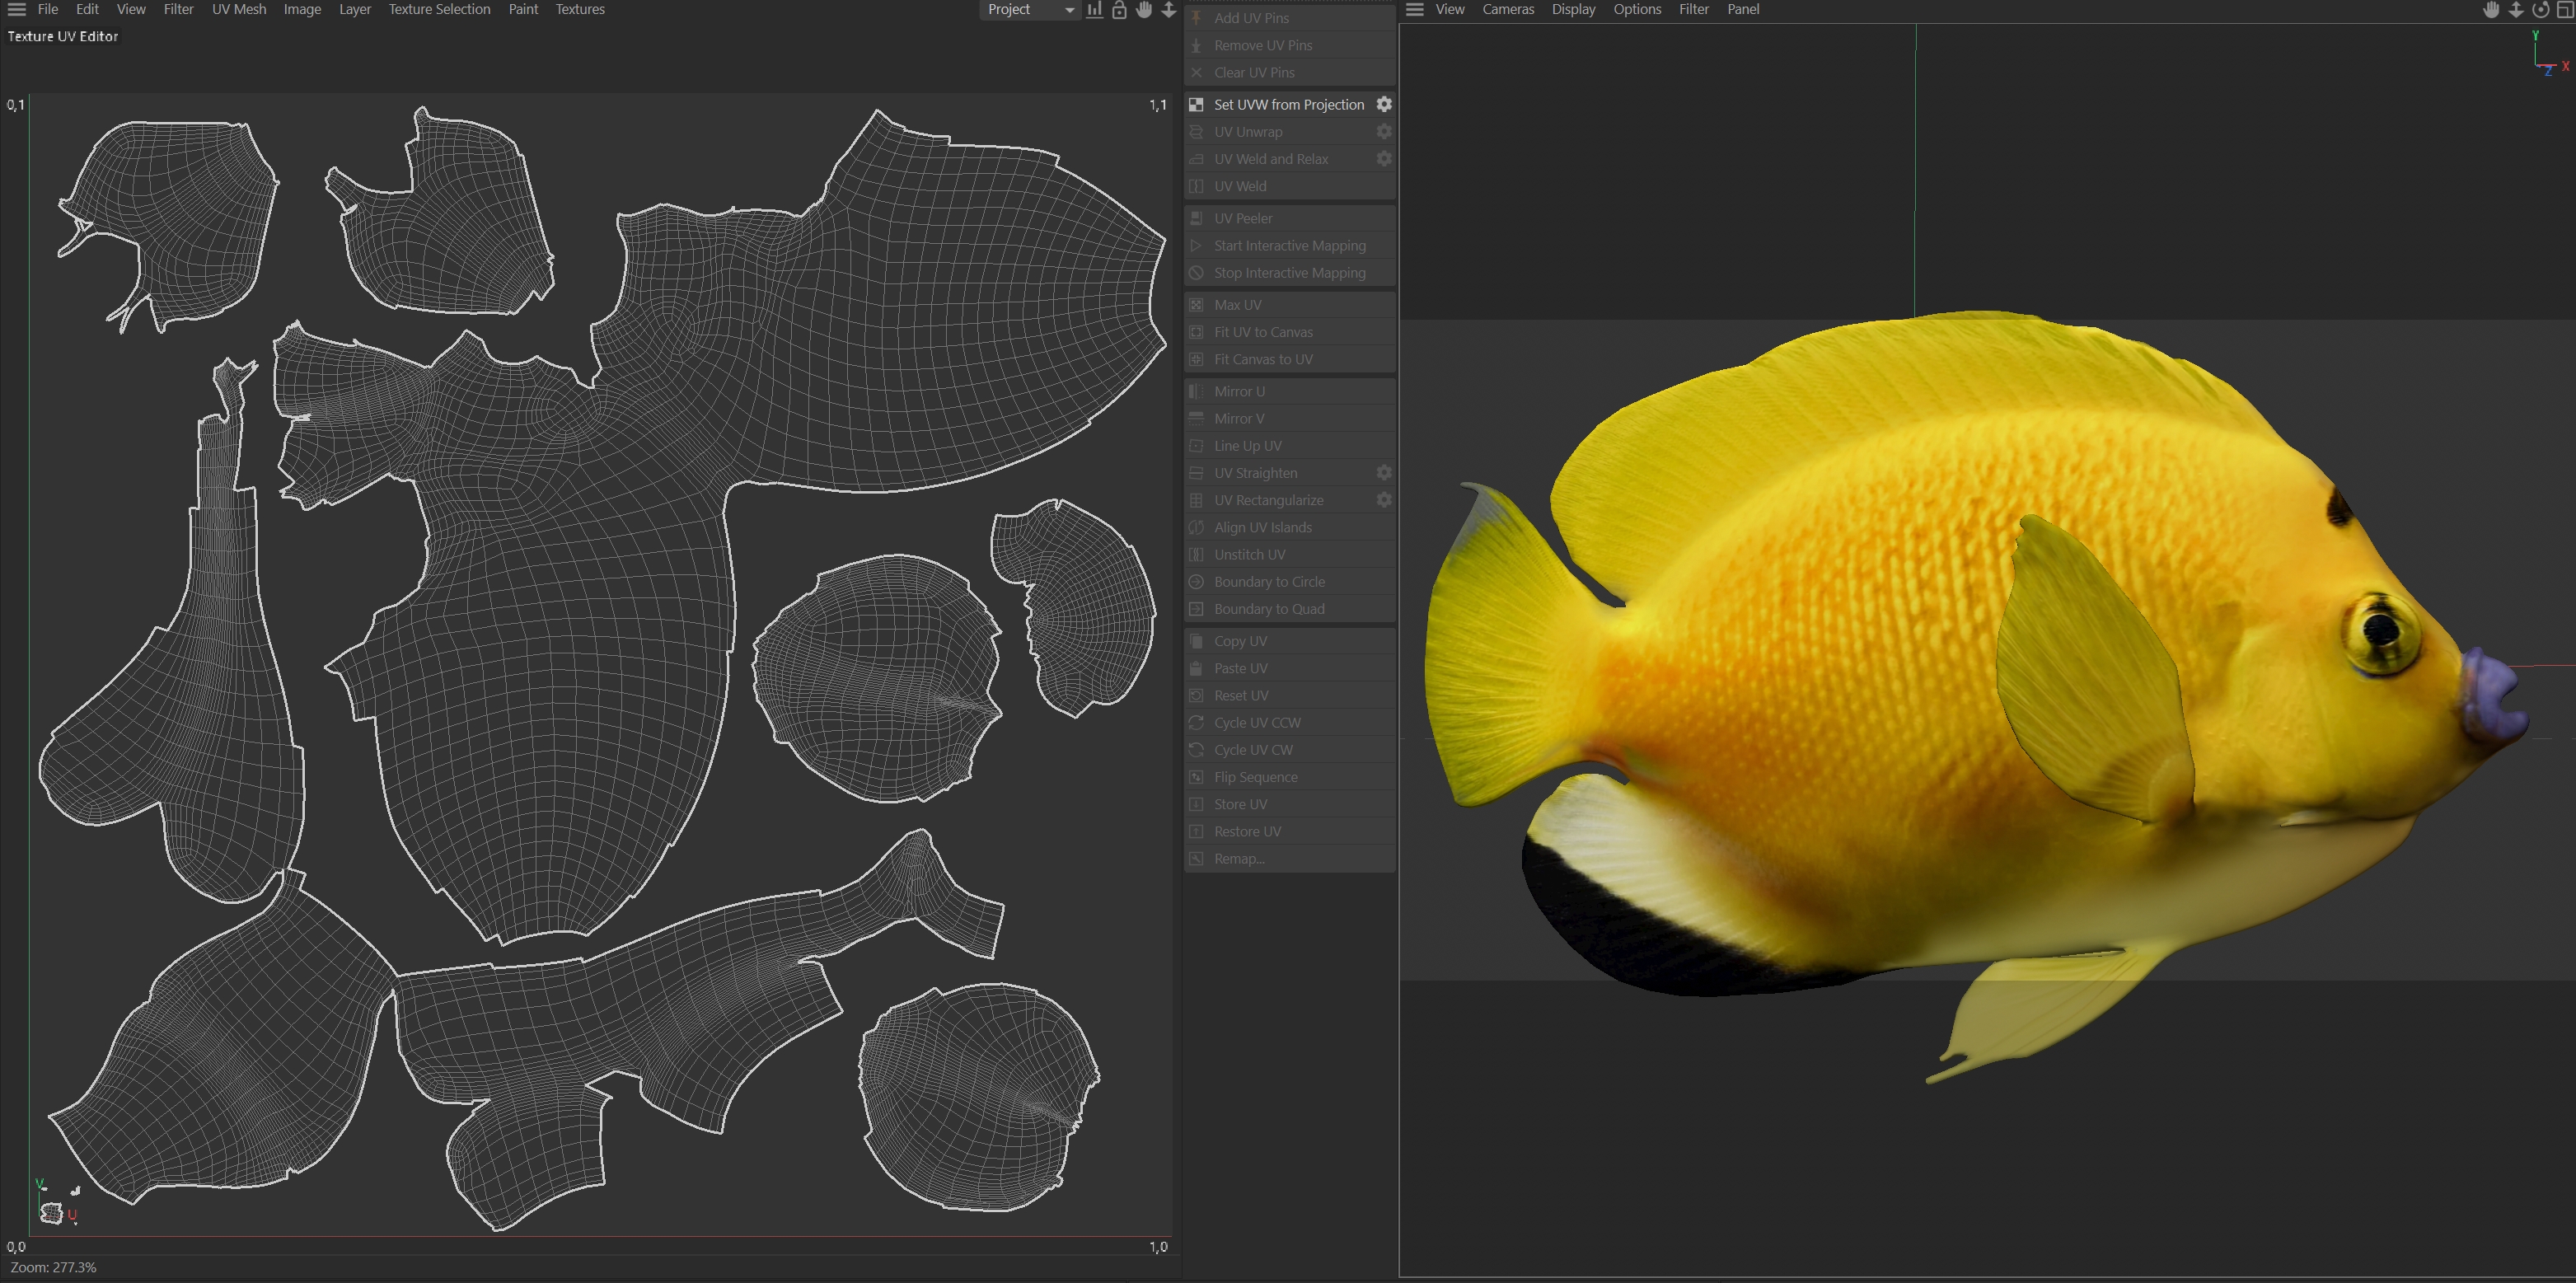Image resolution: width=2576 pixels, height=1283 pixels.
Task: Open the Texture Selection menu
Action: pos(439,10)
